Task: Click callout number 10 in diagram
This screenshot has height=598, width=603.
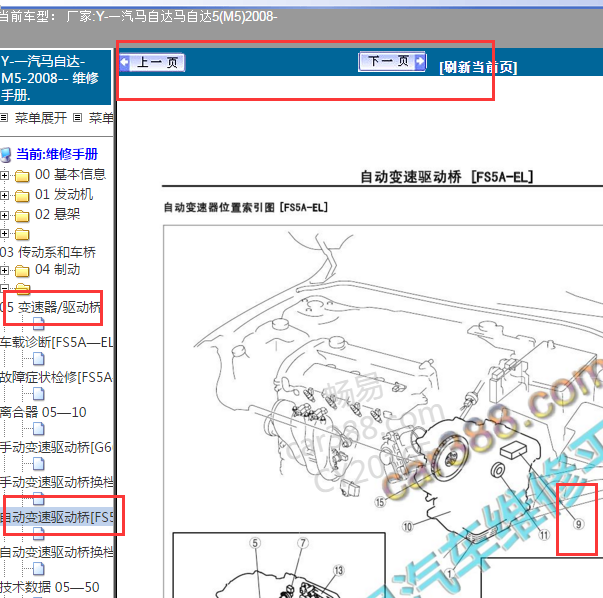Action: click(x=407, y=526)
